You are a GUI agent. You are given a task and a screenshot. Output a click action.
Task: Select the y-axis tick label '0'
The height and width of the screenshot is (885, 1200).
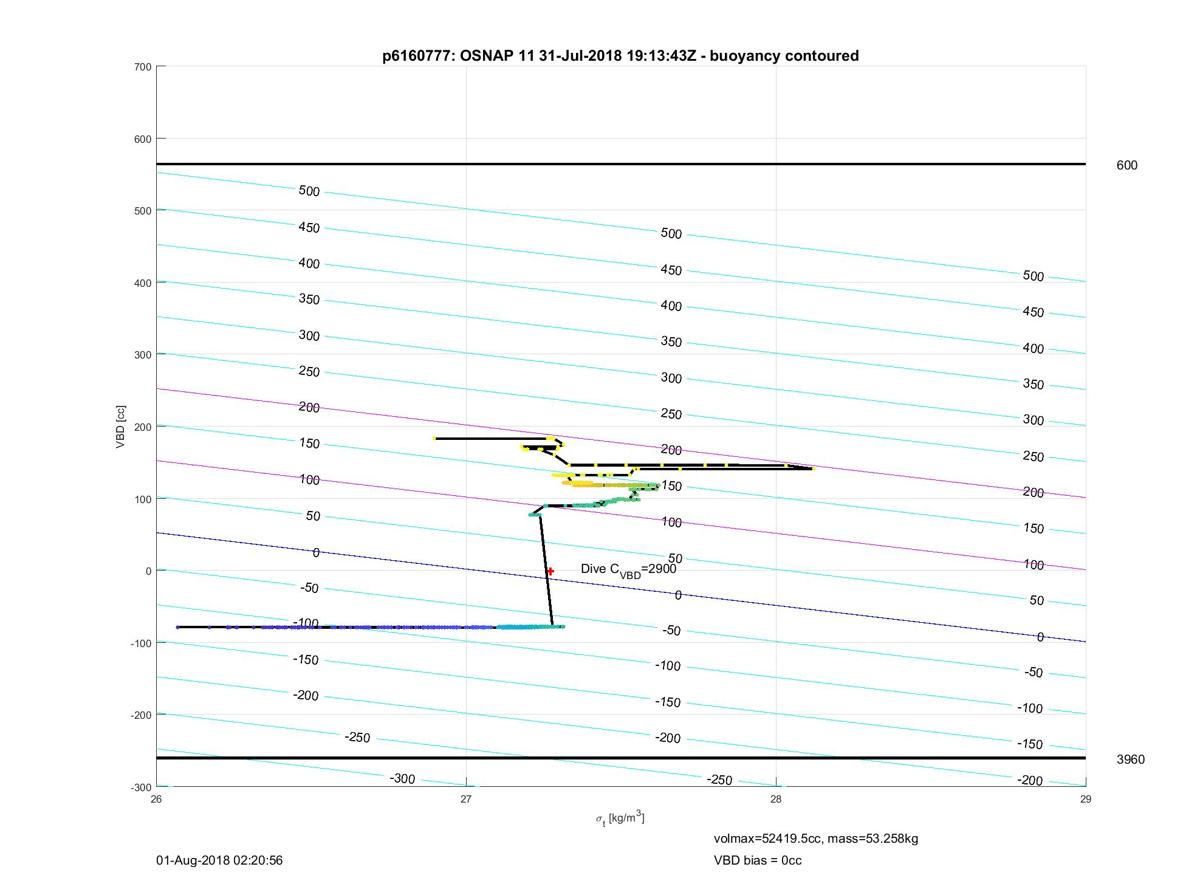coord(148,571)
